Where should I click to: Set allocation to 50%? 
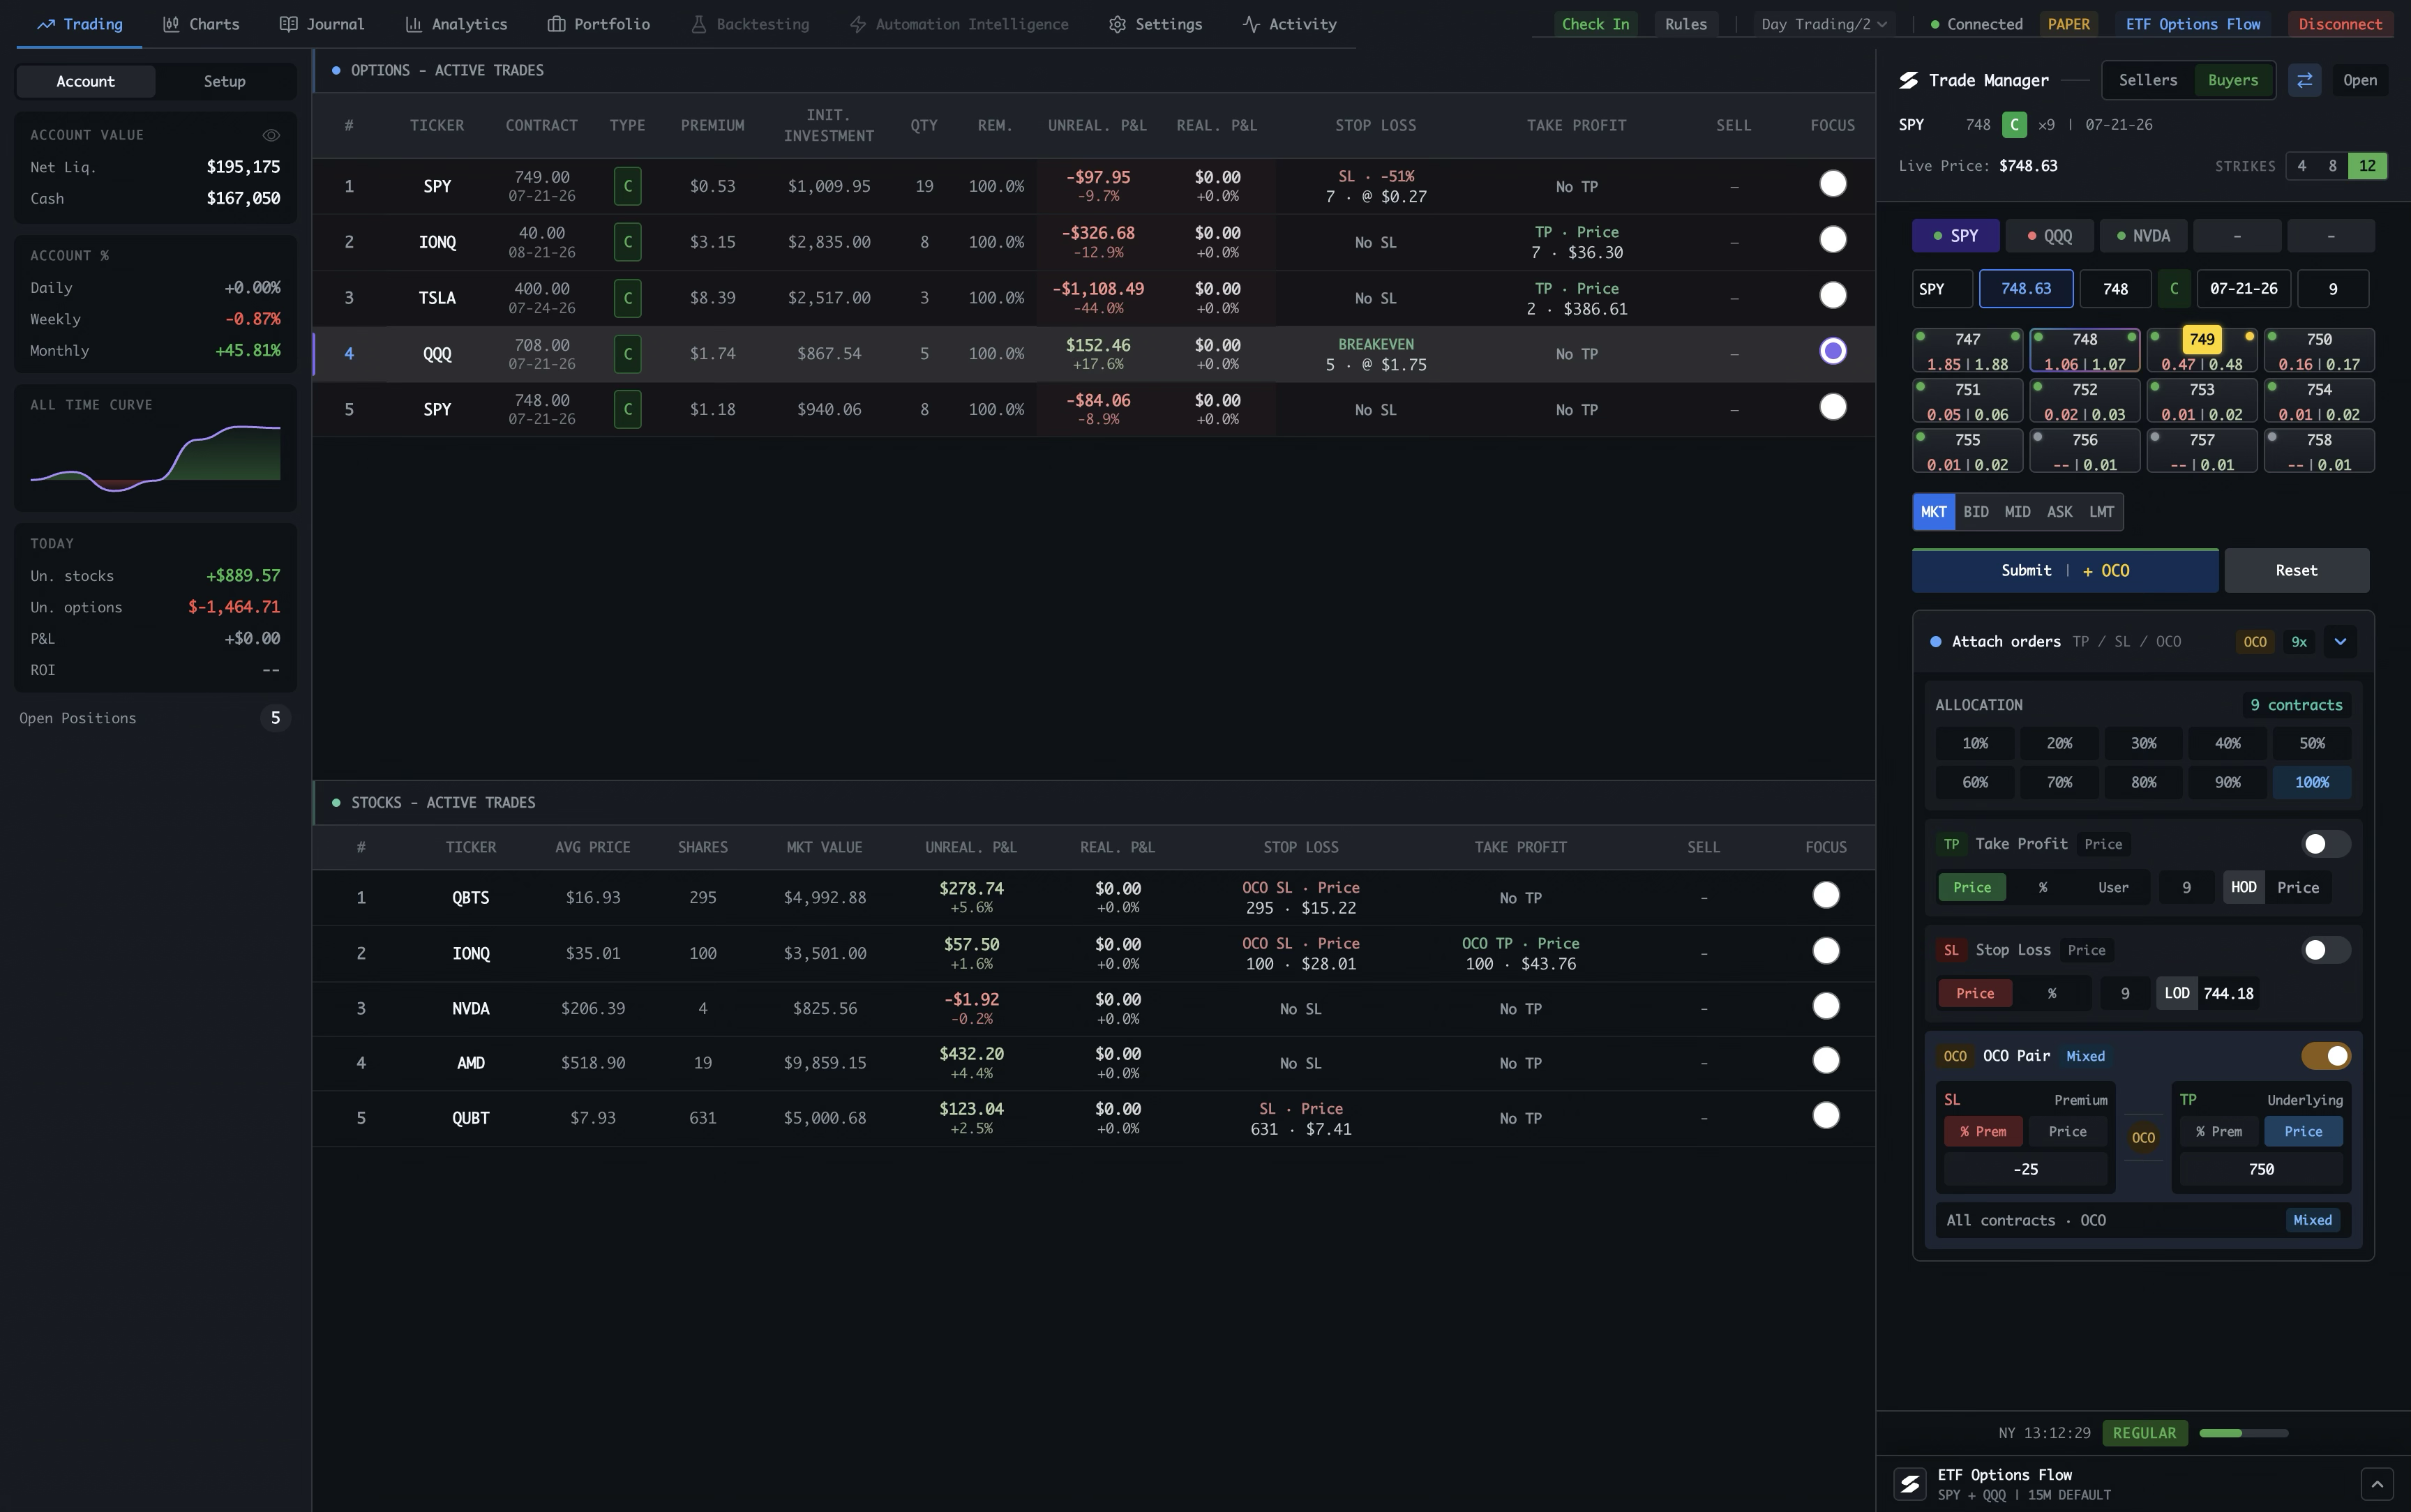[x=2311, y=744]
